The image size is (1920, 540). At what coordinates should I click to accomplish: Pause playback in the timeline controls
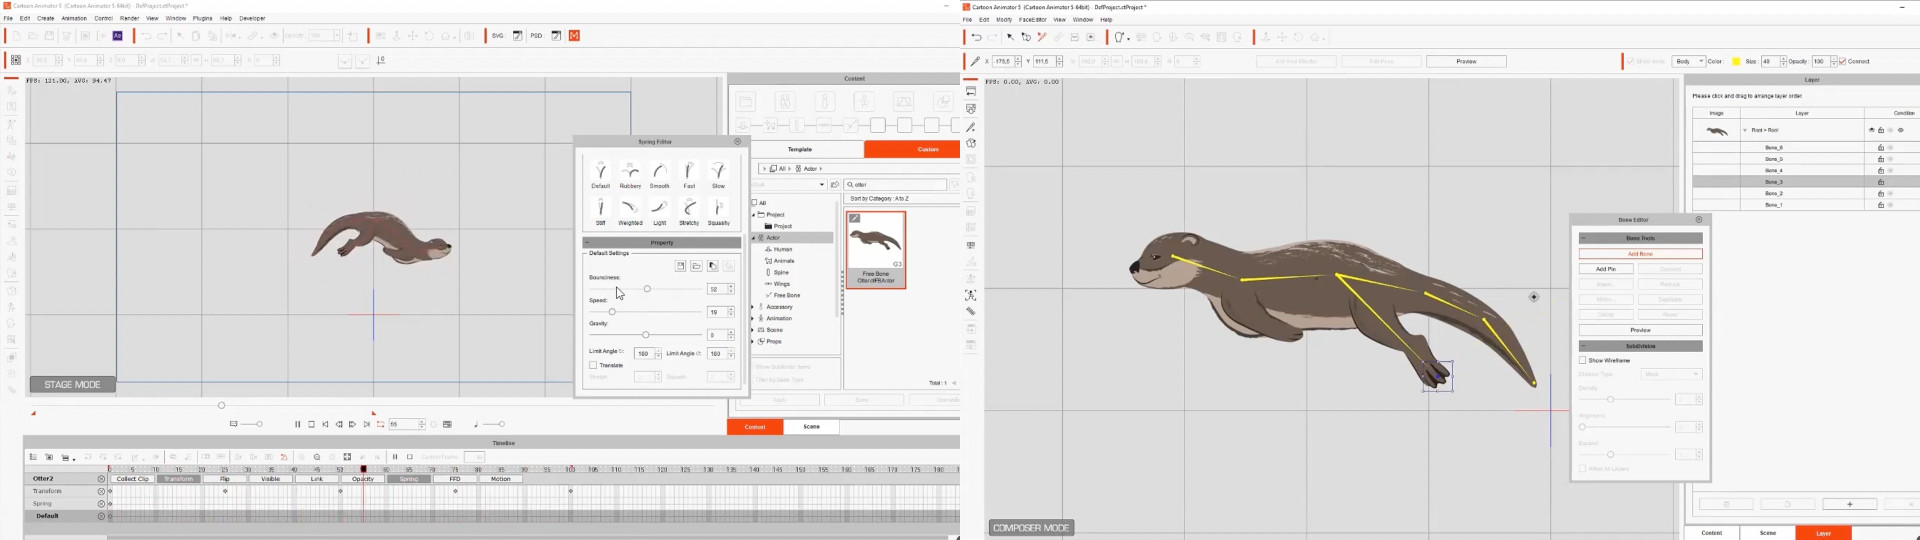click(x=297, y=424)
